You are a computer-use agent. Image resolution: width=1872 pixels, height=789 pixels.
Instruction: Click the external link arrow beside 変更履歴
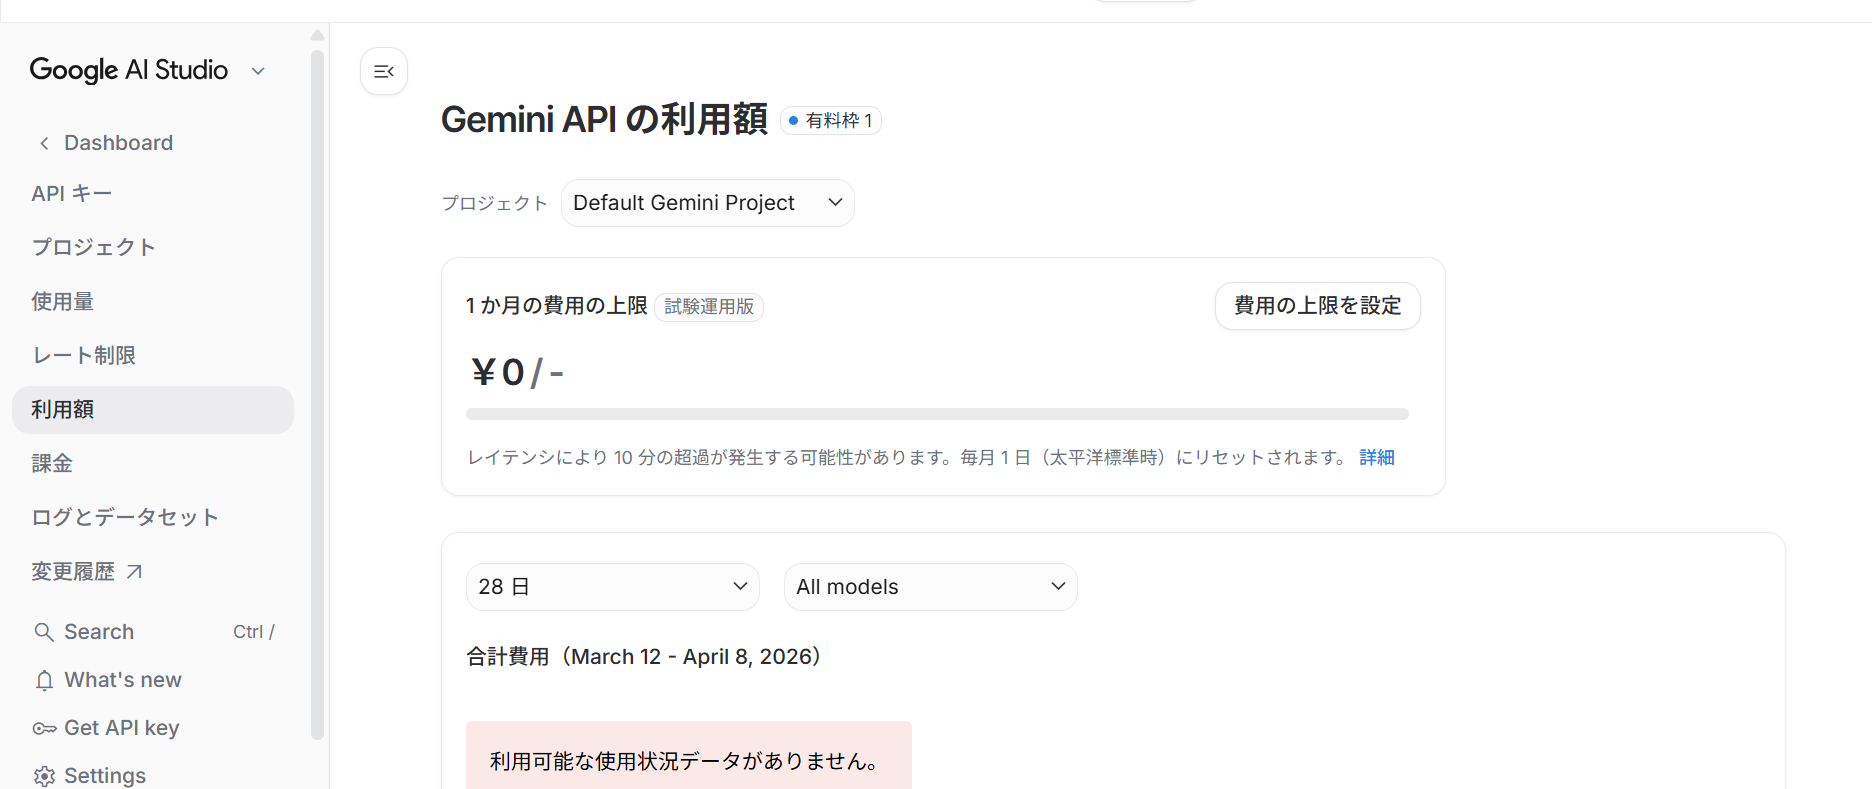(x=134, y=571)
